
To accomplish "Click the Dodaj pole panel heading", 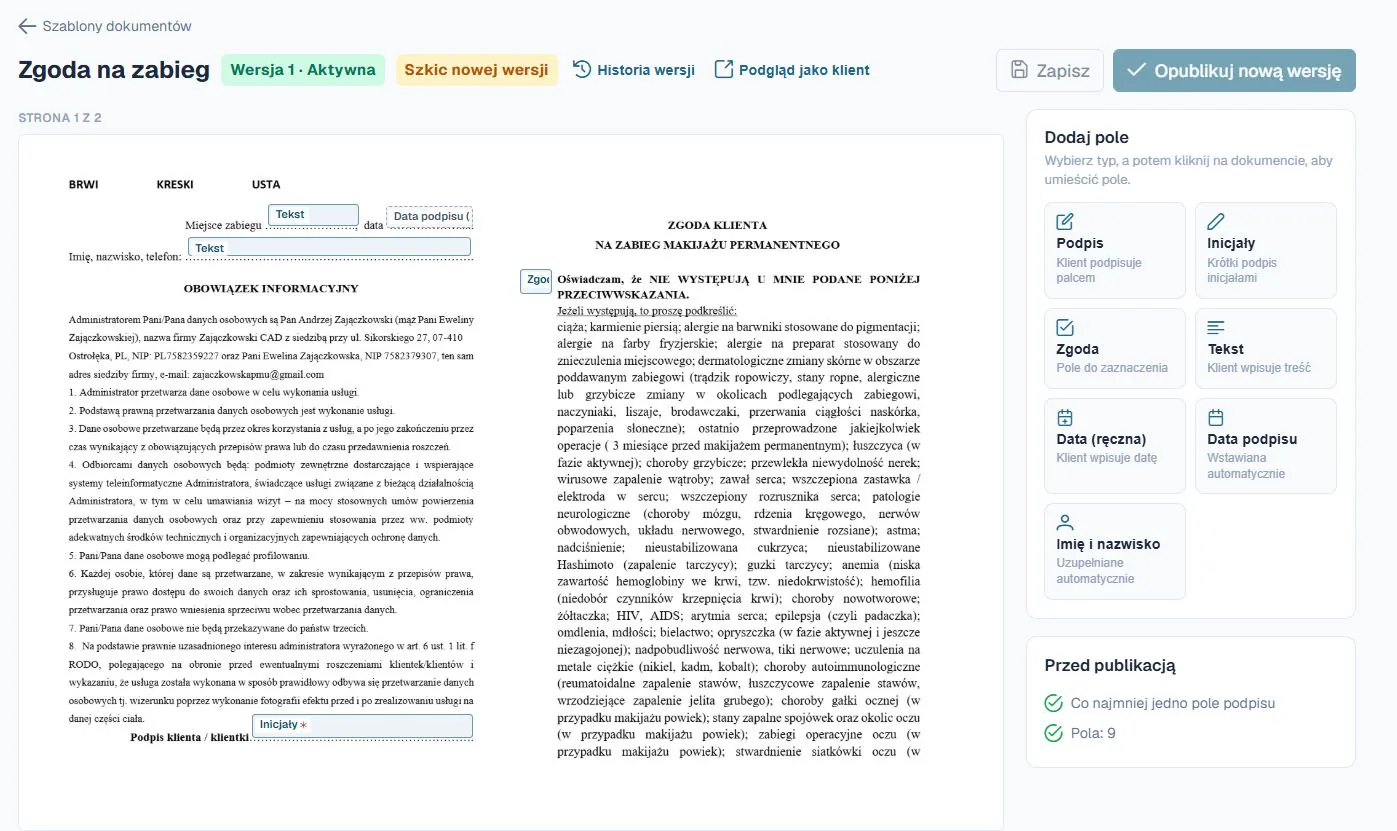I will tap(1087, 137).
